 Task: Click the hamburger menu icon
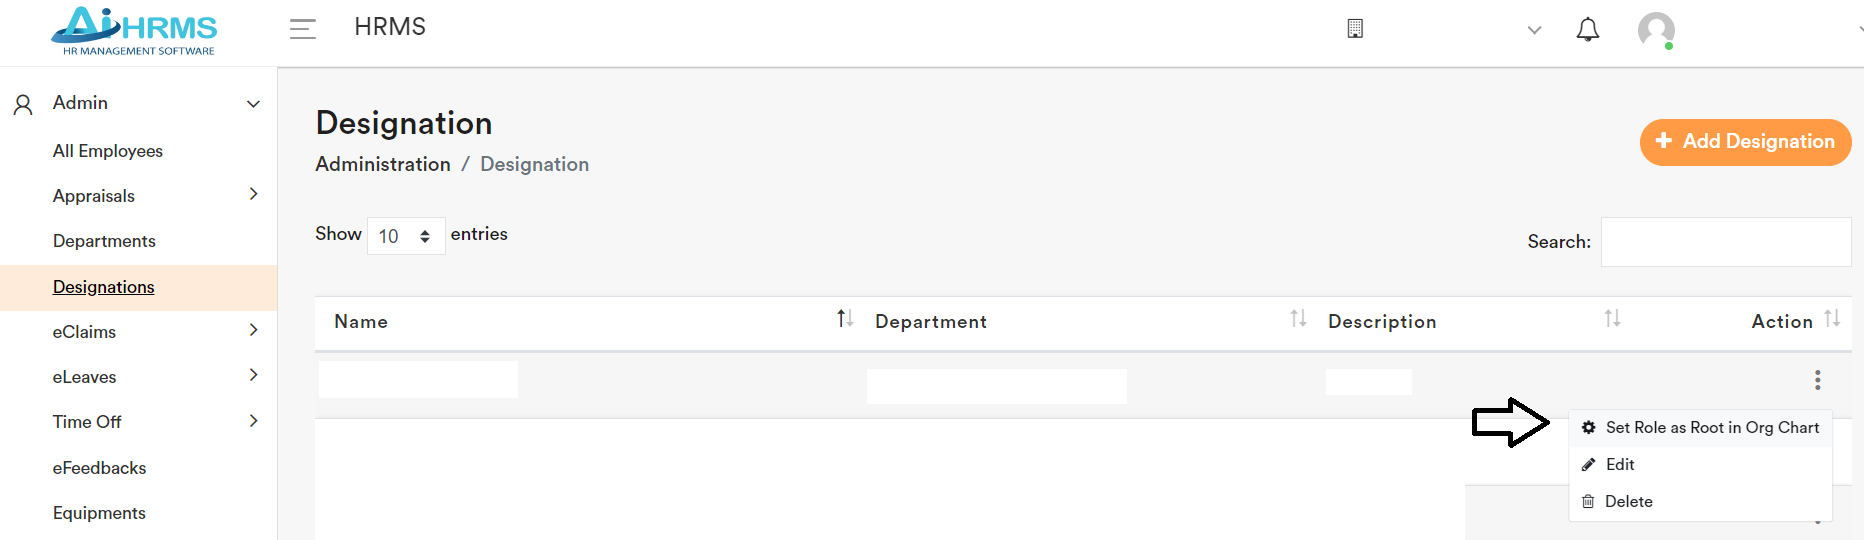coord(302,29)
